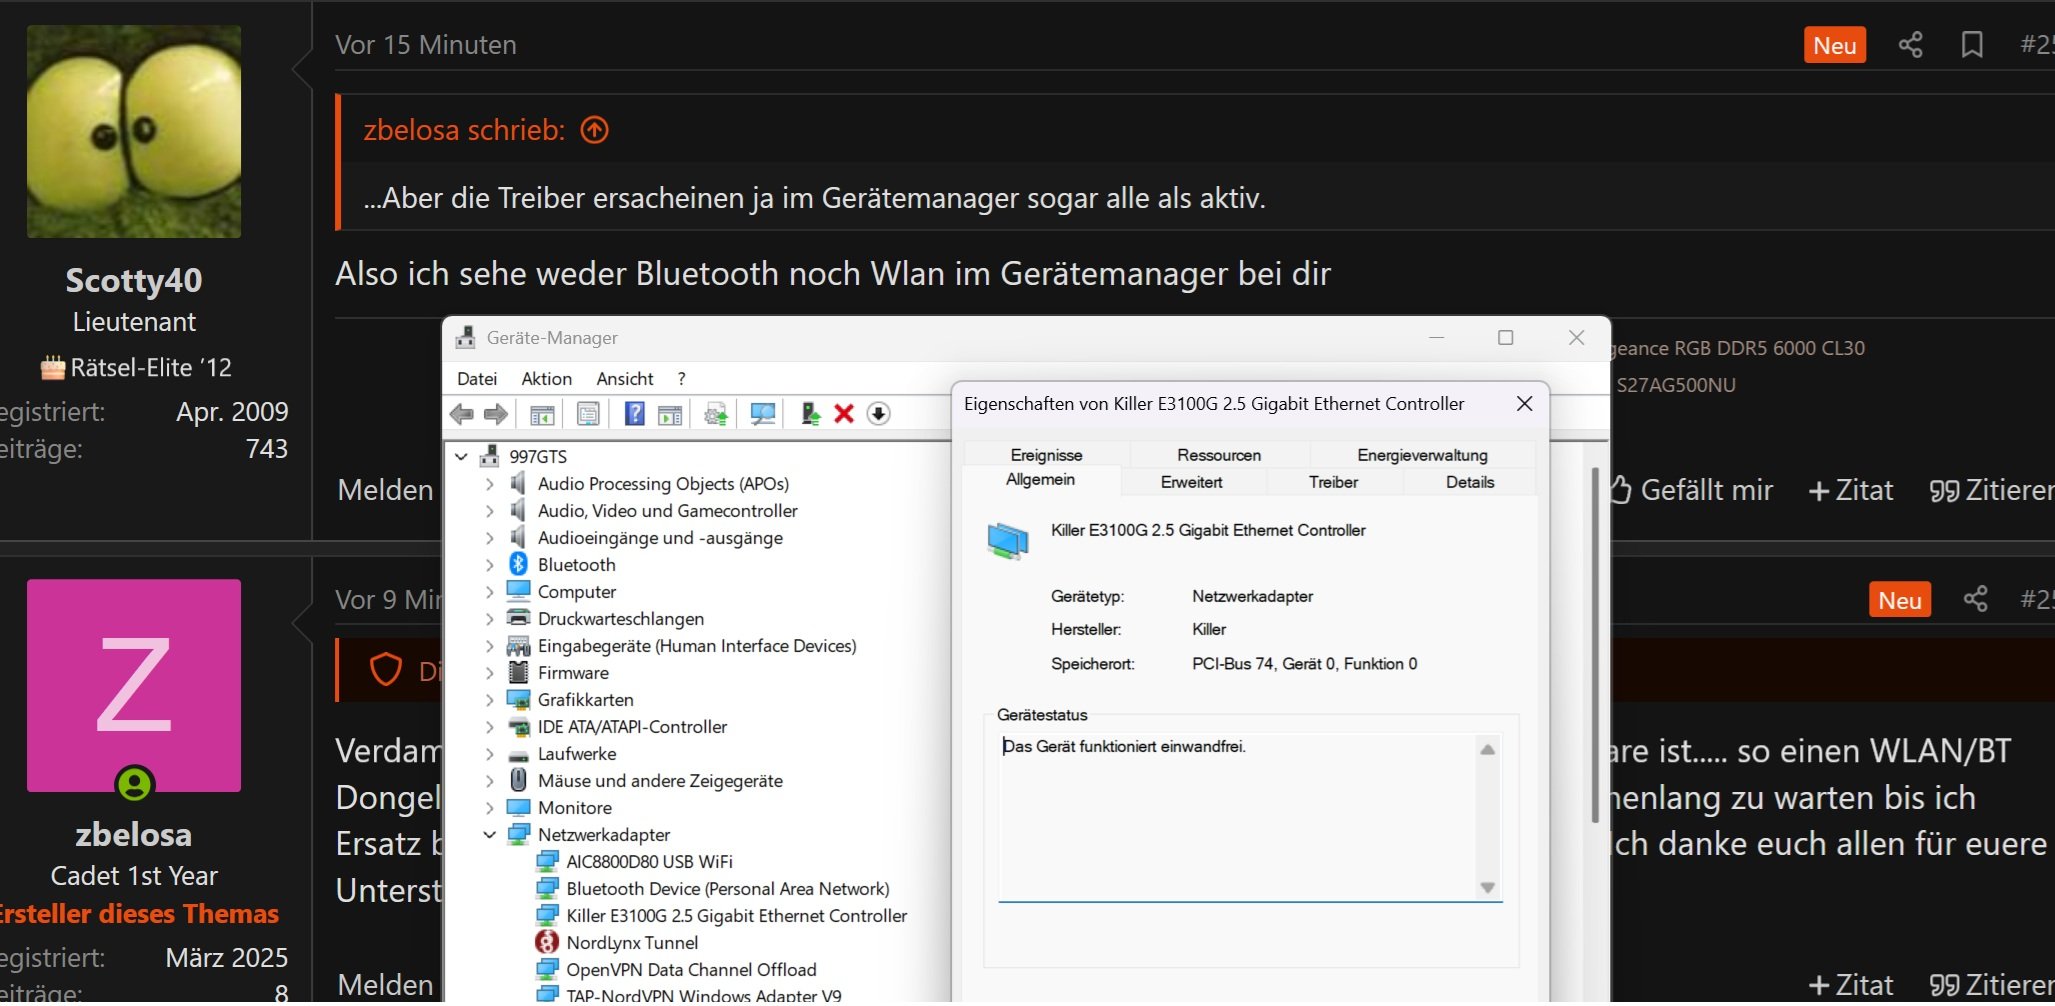Open help via the blue question-mark icon

coord(634,413)
